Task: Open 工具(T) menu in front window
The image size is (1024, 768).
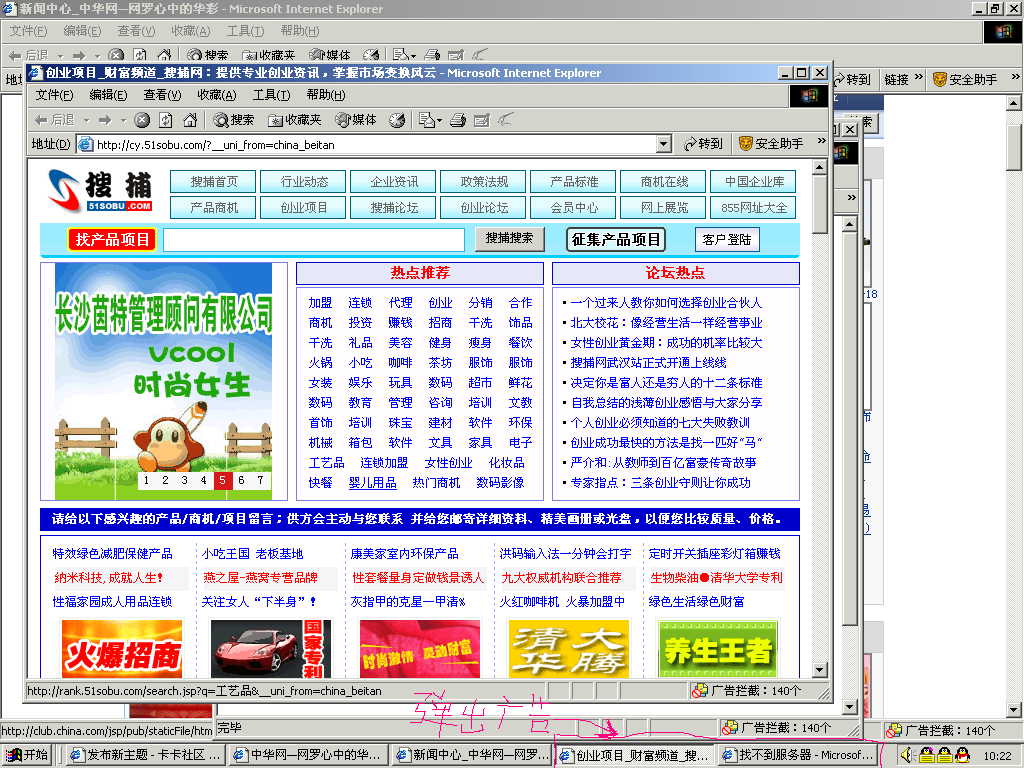Action: point(271,95)
